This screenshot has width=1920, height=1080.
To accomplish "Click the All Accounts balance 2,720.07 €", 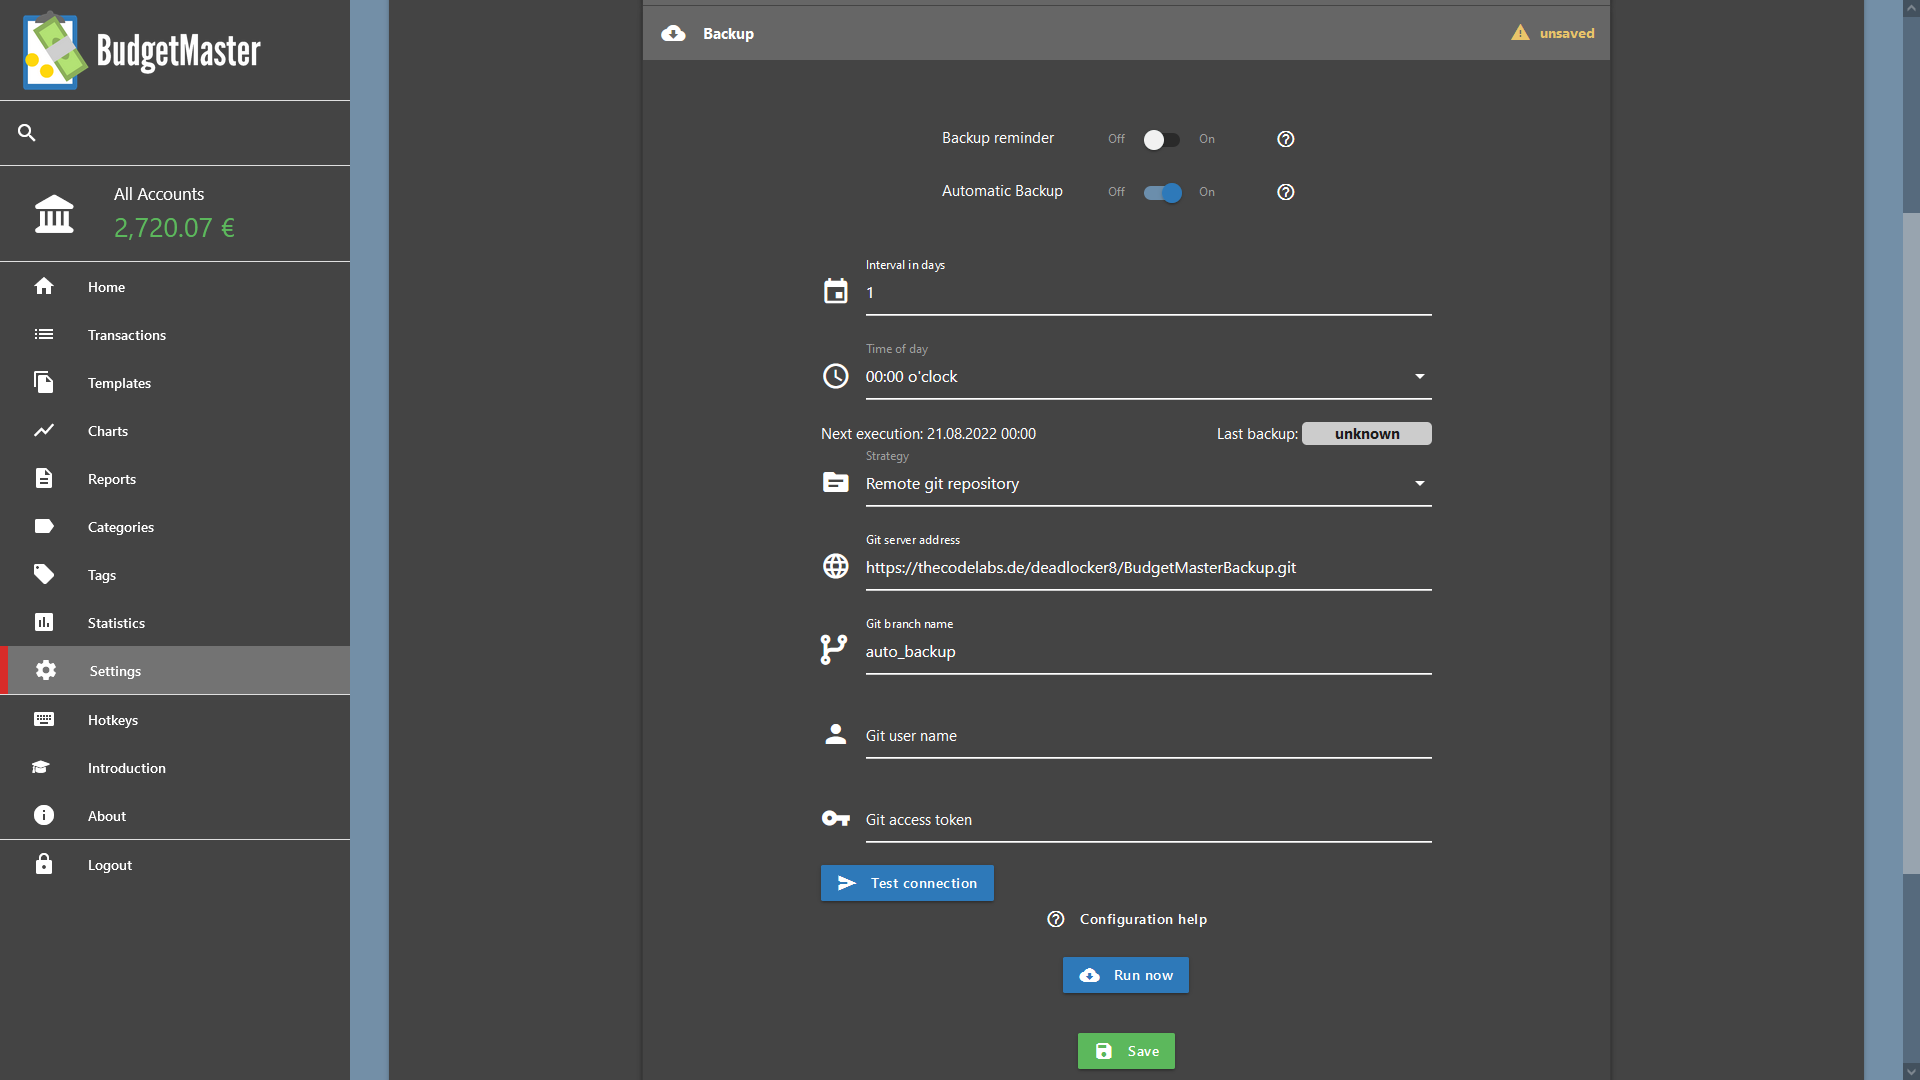I will click(x=174, y=228).
